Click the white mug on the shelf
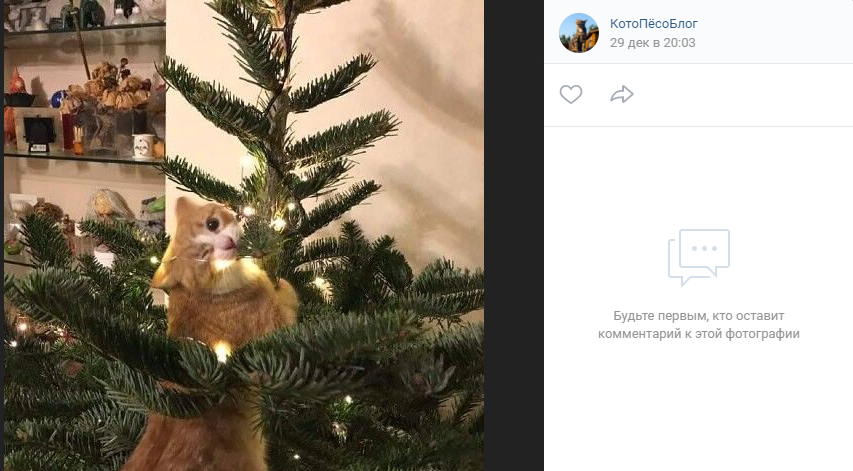The image size is (853, 471). pyautogui.click(x=142, y=146)
